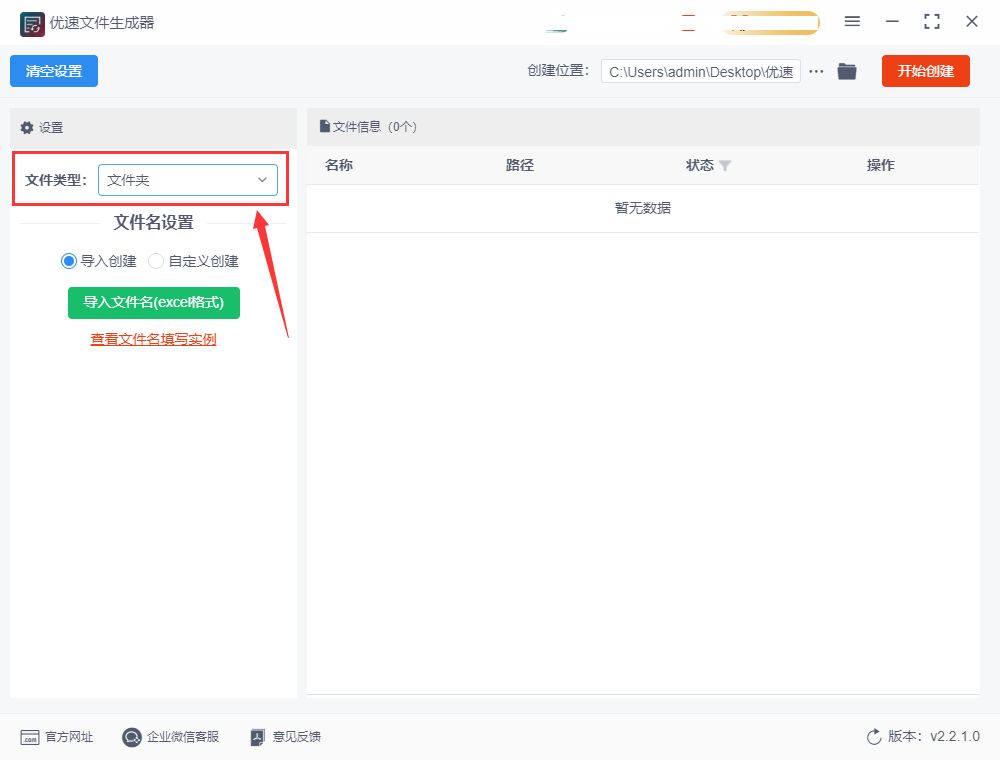Click the 创建位置 path input field
The width and height of the screenshot is (1000, 760).
pos(700,71)
